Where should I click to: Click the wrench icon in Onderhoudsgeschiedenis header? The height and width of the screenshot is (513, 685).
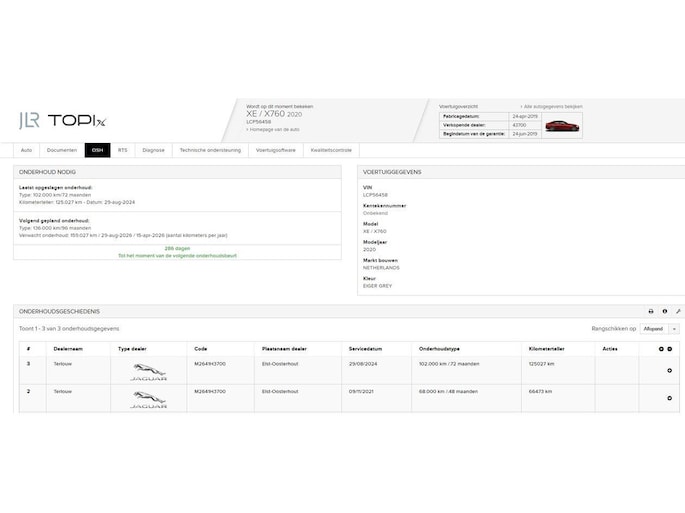(677, 311)
